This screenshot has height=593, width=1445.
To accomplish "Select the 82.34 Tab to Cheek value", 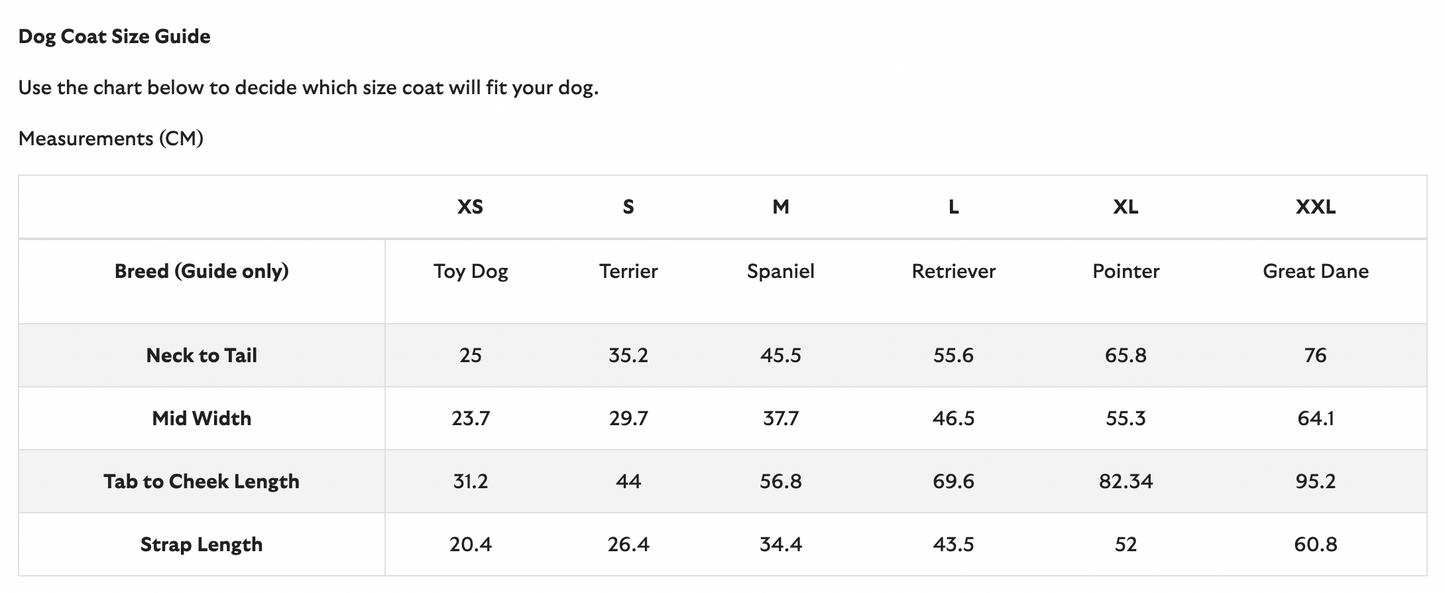I will [1125, 481].
